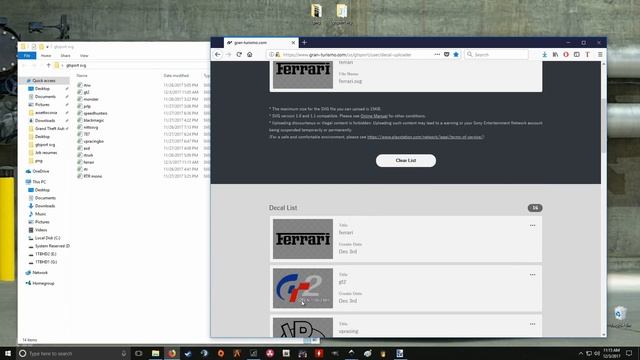
Task: Open Downloads under Quick access
Action: click(45, 120)
